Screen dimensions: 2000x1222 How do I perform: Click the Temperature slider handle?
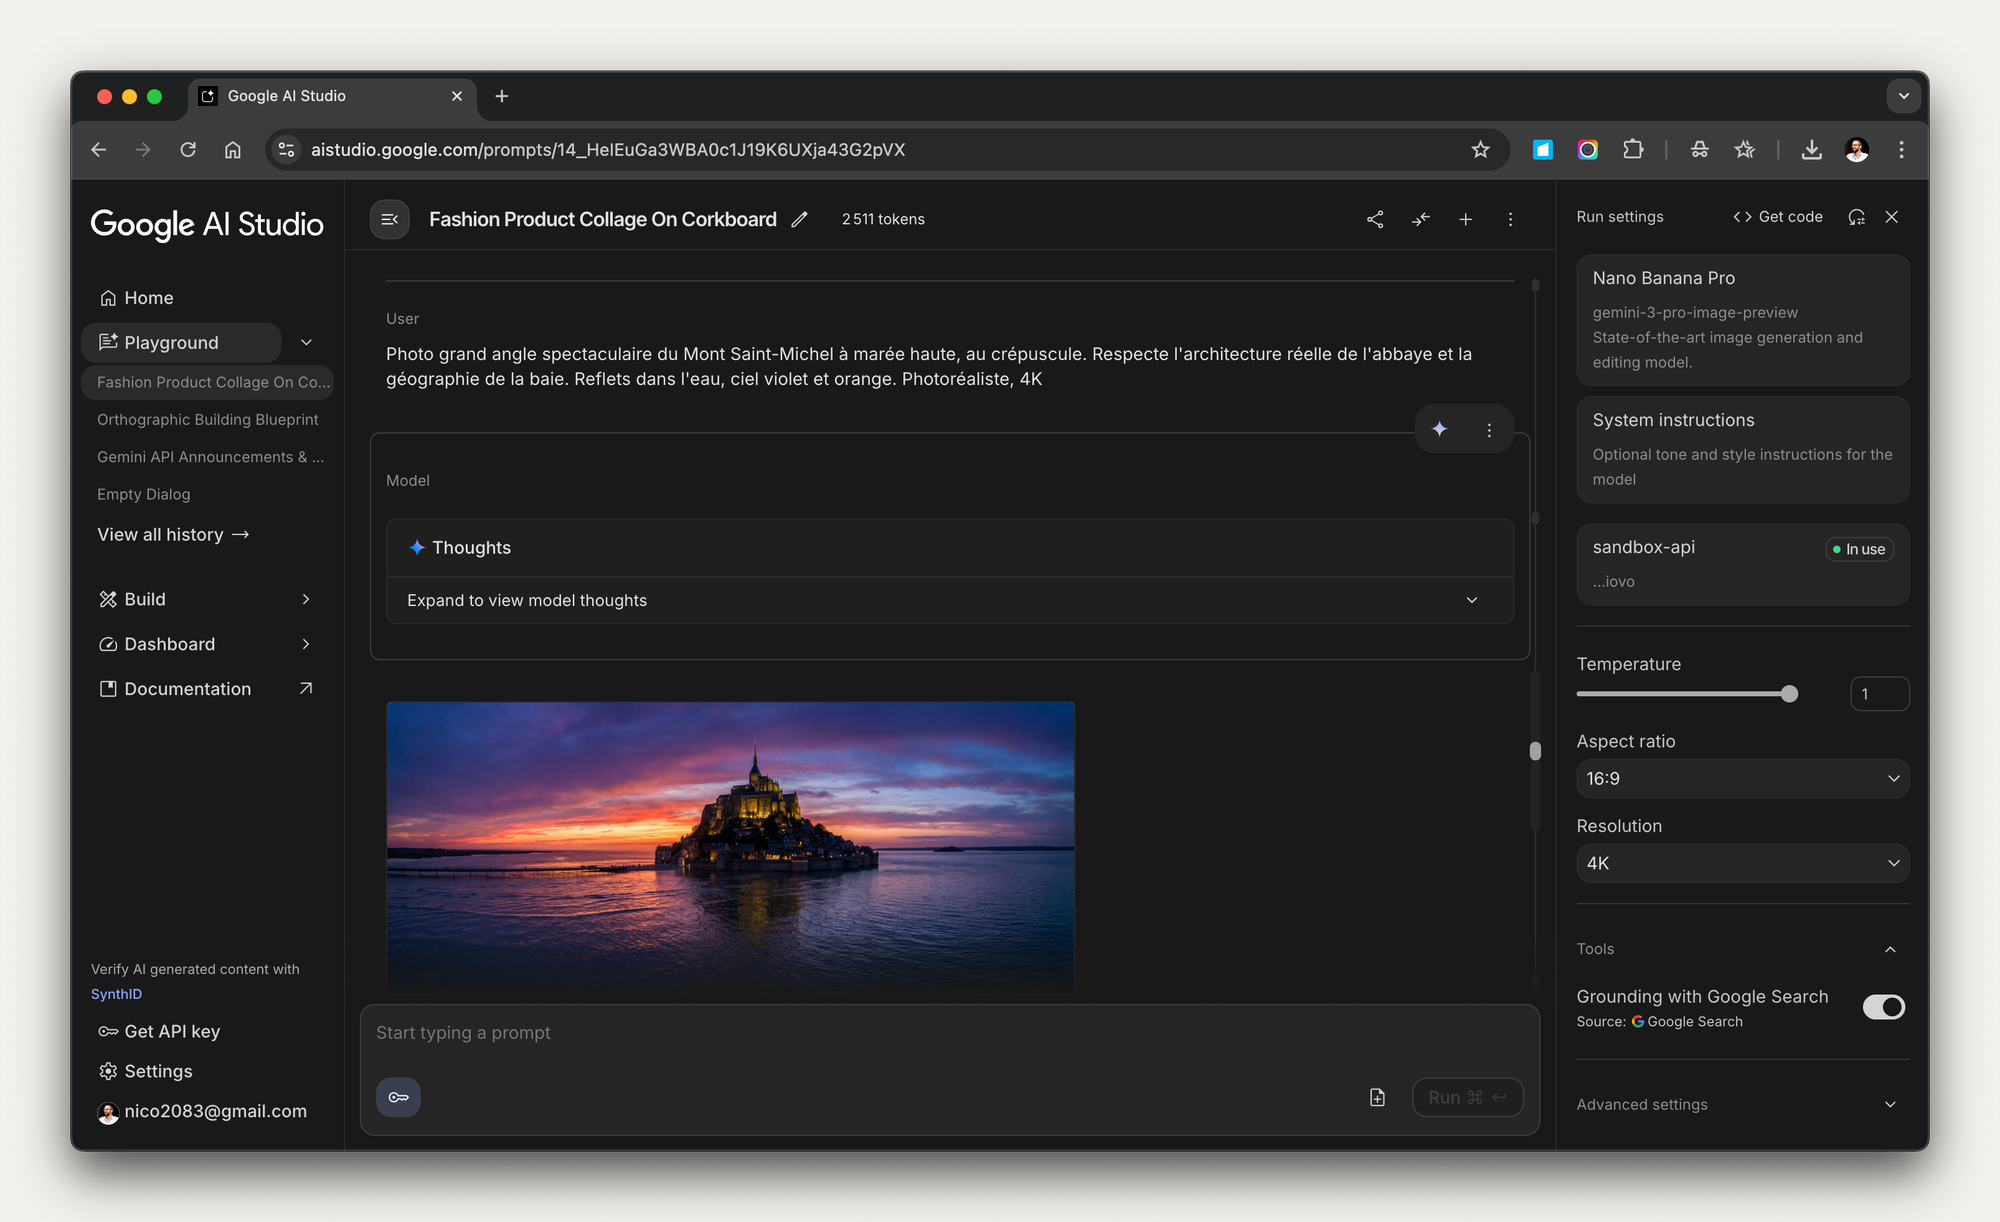(x=1789, y=694)
